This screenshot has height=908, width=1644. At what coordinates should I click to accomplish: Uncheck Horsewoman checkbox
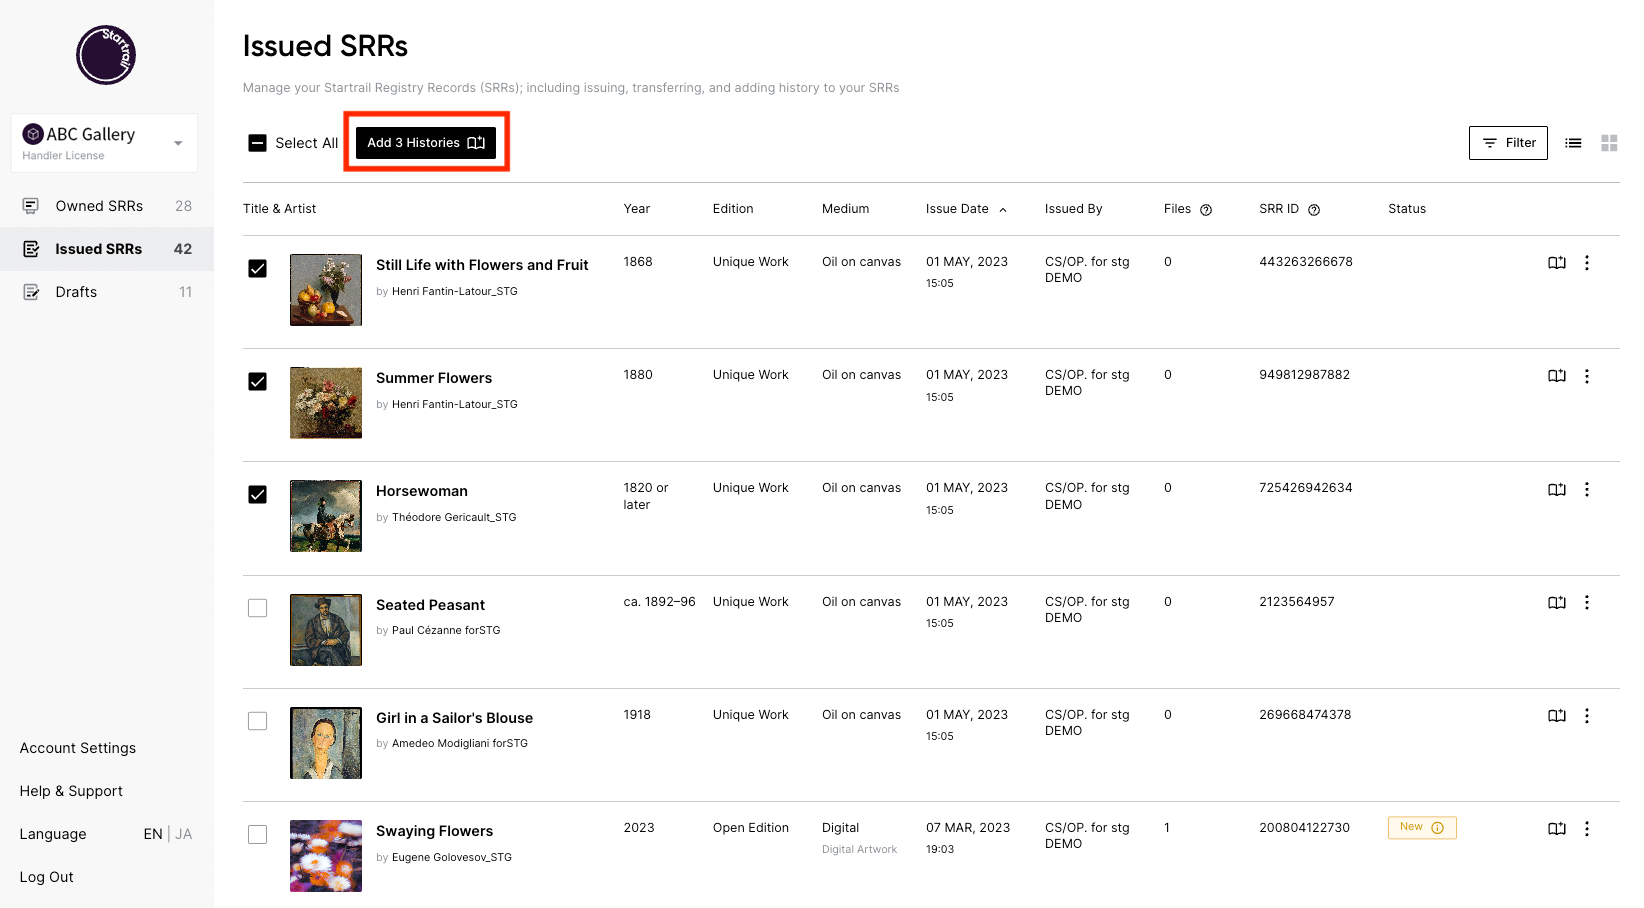click(258, 495)
